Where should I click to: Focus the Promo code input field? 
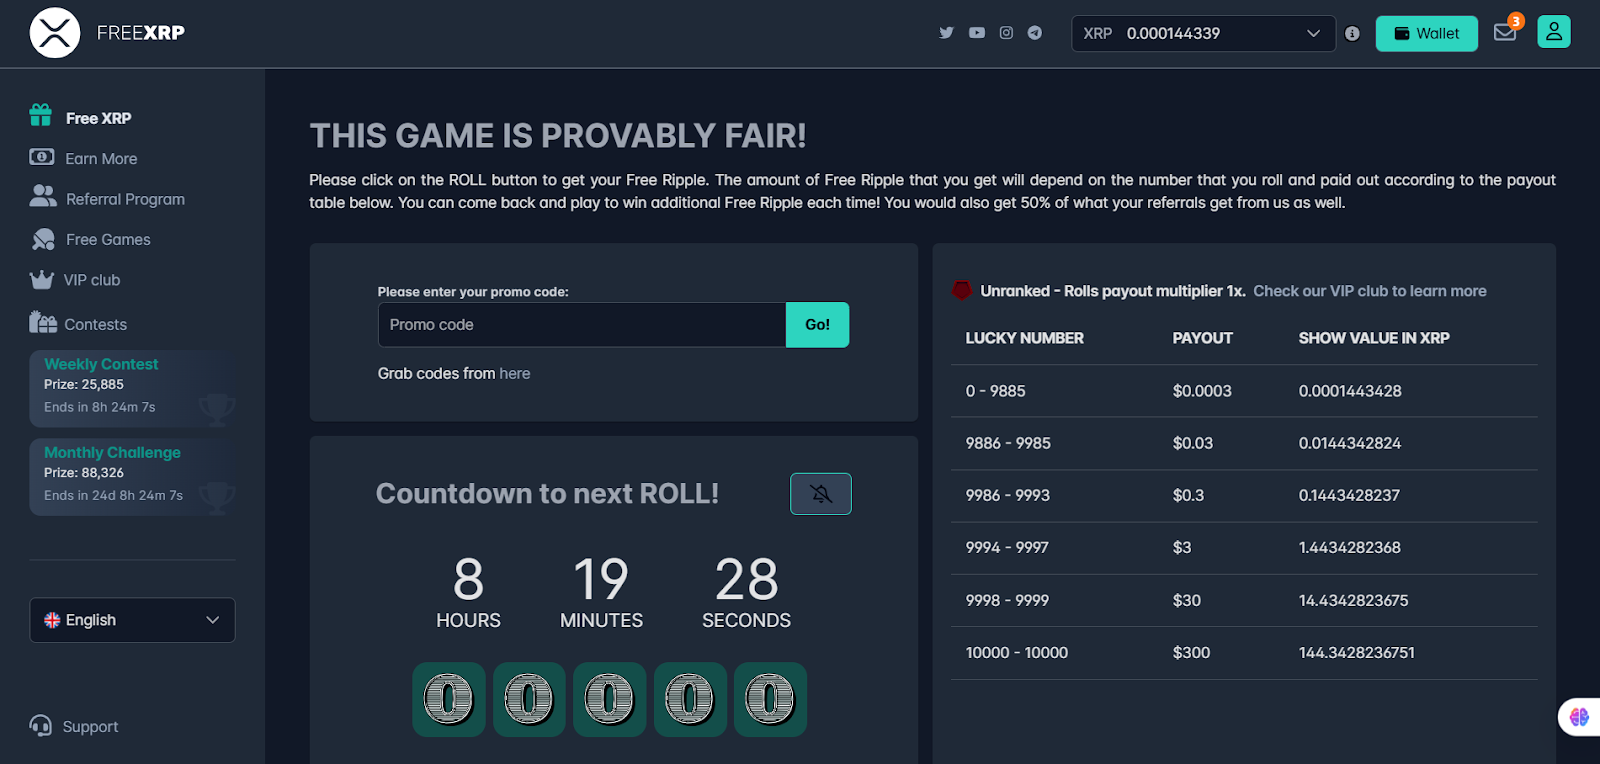[582, 325]
